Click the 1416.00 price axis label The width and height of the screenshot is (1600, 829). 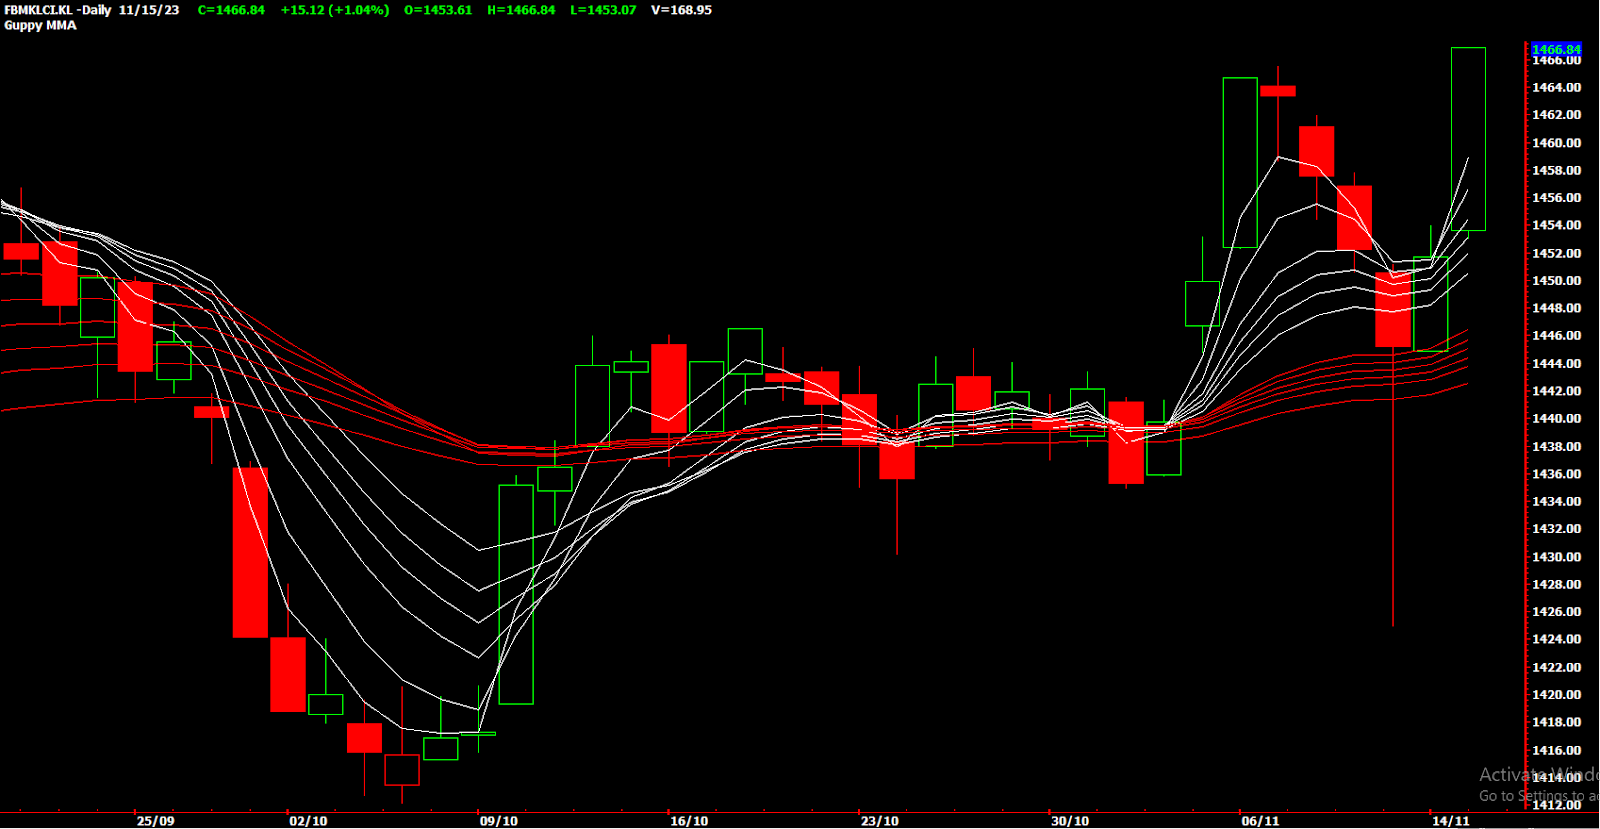(1557, 751)
